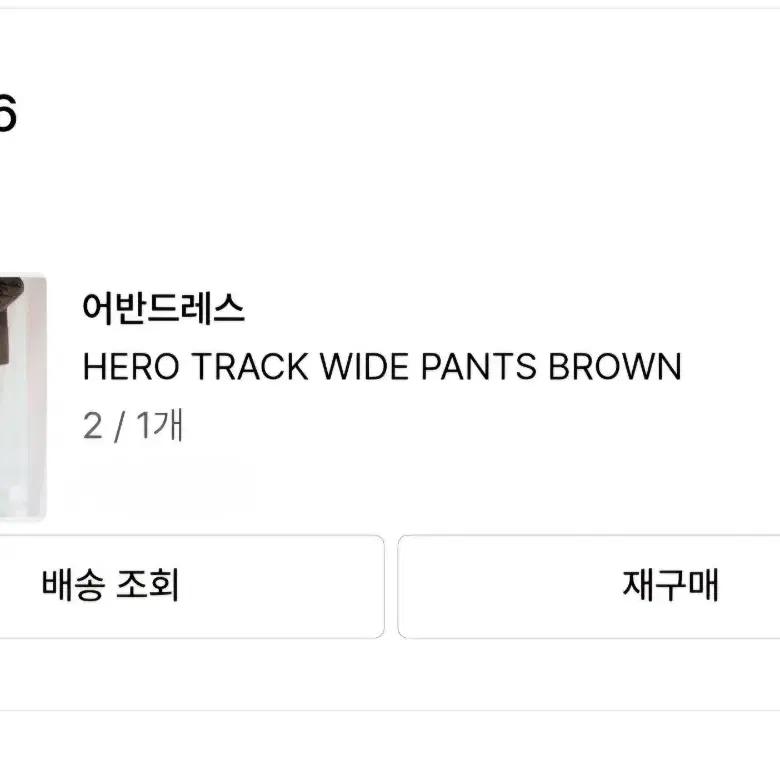780x780 pixels.
Task: Tap the order header digit 6
Action: point(7,113)
